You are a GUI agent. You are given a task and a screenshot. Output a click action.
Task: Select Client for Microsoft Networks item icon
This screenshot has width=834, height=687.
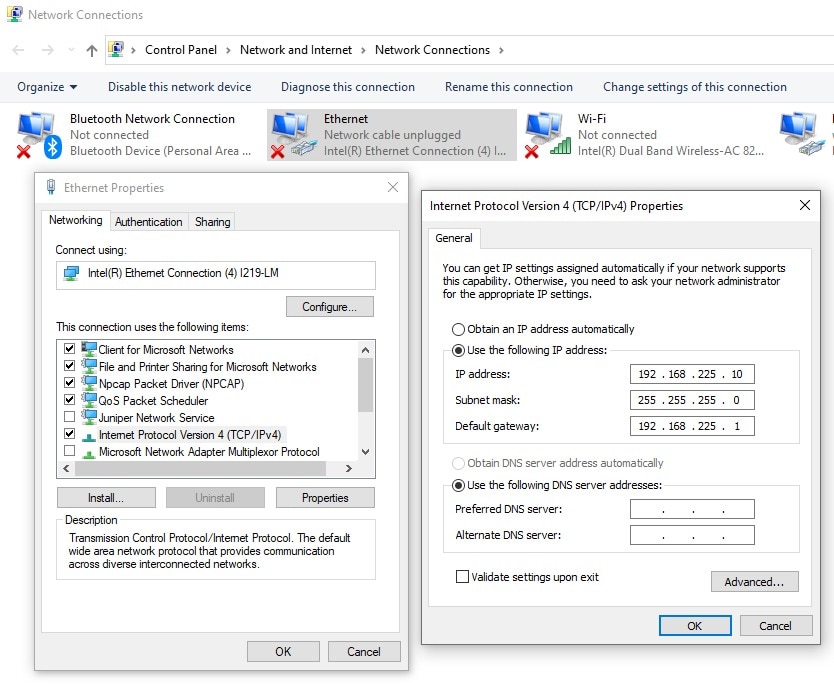point(89,350)
